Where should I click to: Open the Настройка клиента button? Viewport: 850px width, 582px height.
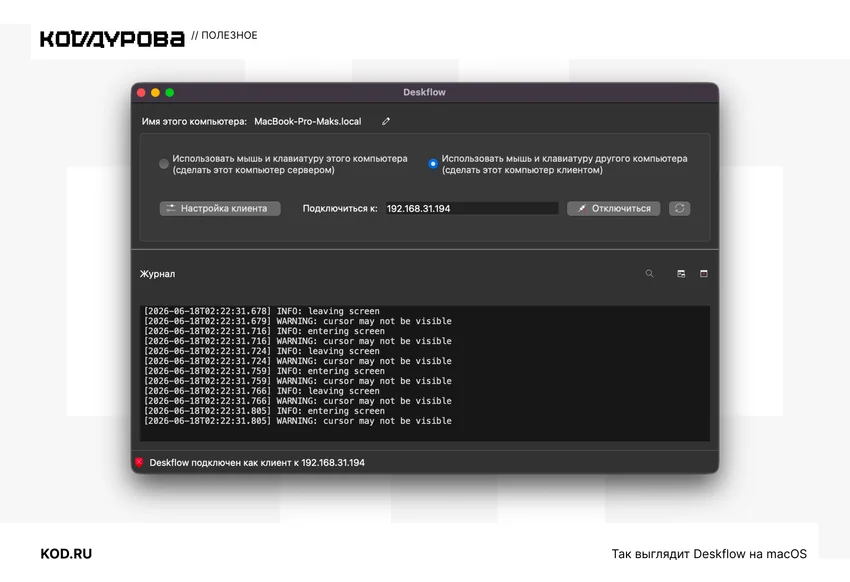[x=220, y=209]
